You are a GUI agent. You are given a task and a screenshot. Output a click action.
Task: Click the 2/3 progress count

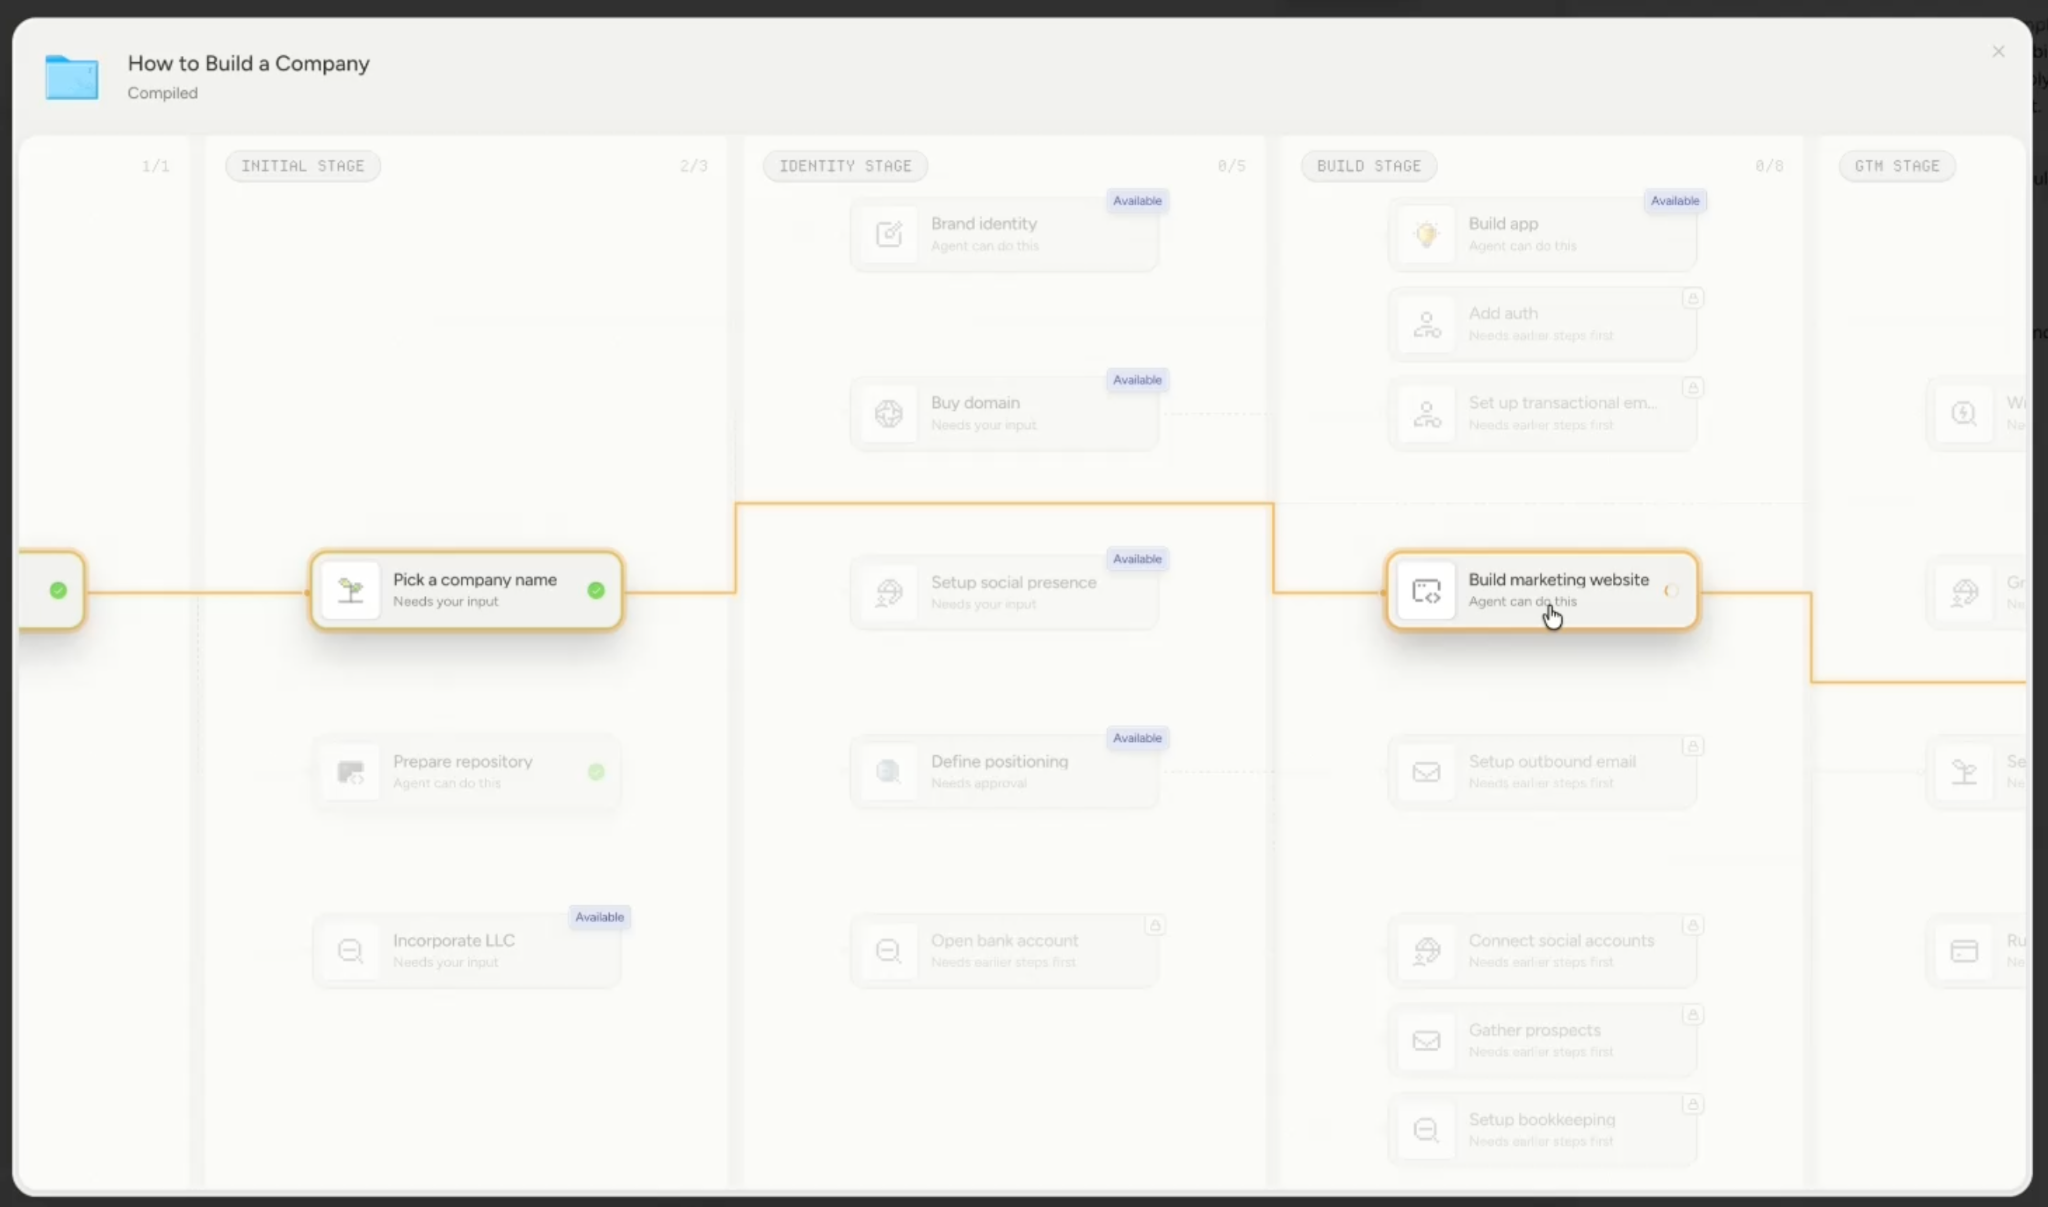[x=693, y=166]
